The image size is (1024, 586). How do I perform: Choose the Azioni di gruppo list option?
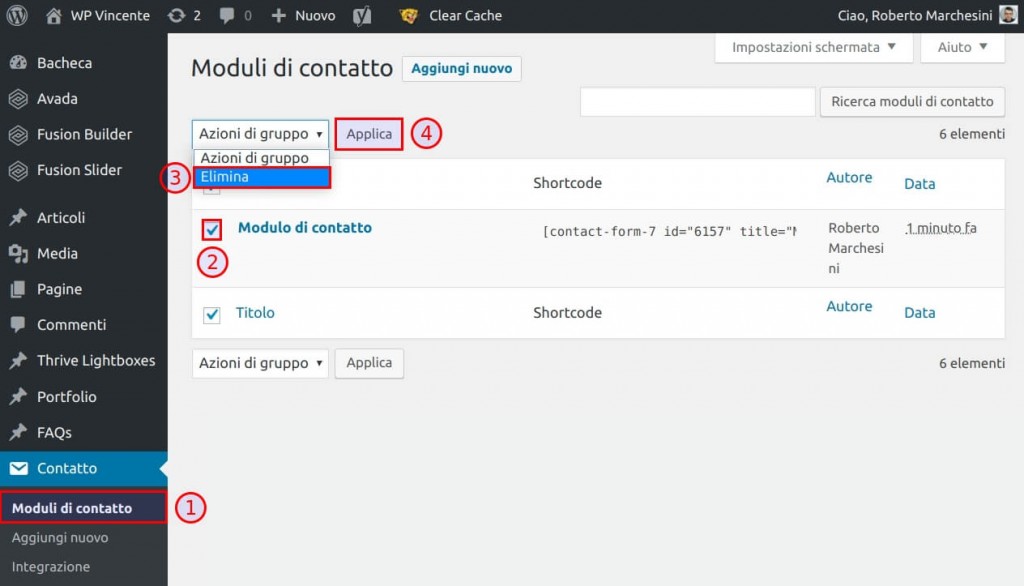(x=262, y=158)
